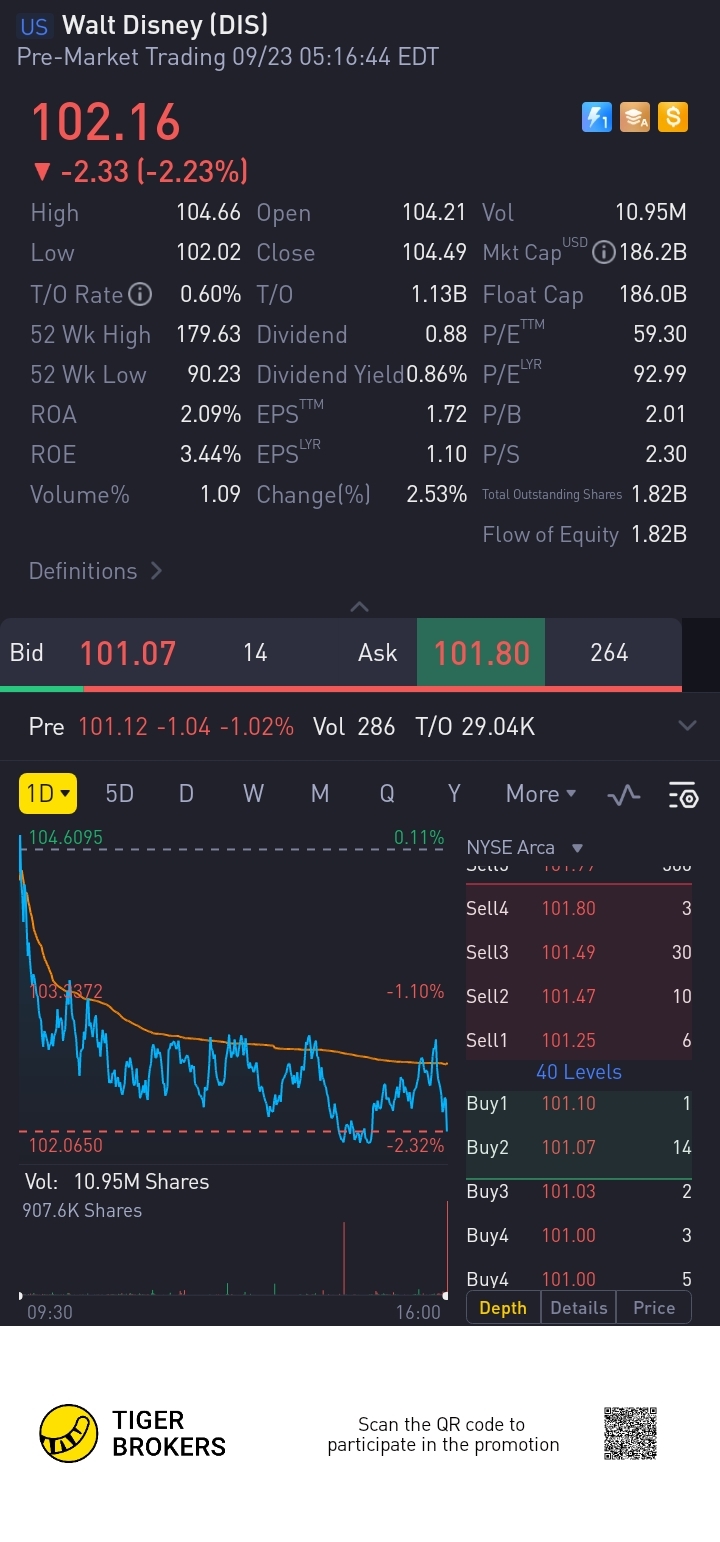Tap the Sell2 101.47 order row
The image size is (720, 1542).
(x=579, y=996)
